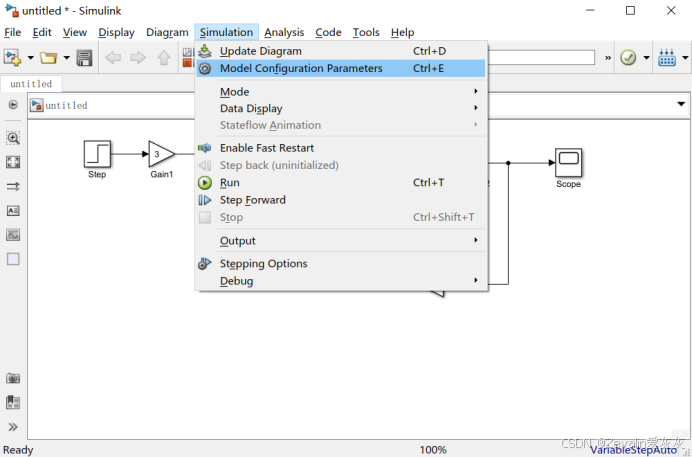
Task: Open the Viewmarks palette icon
Action: pos(13,402)
